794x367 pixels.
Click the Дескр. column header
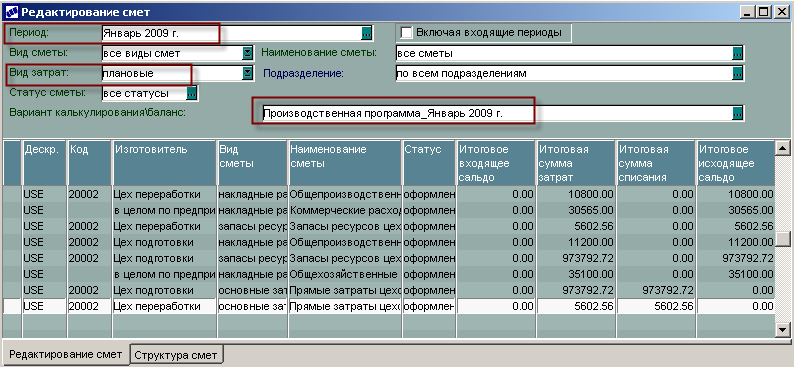click(x=45, y=163)
